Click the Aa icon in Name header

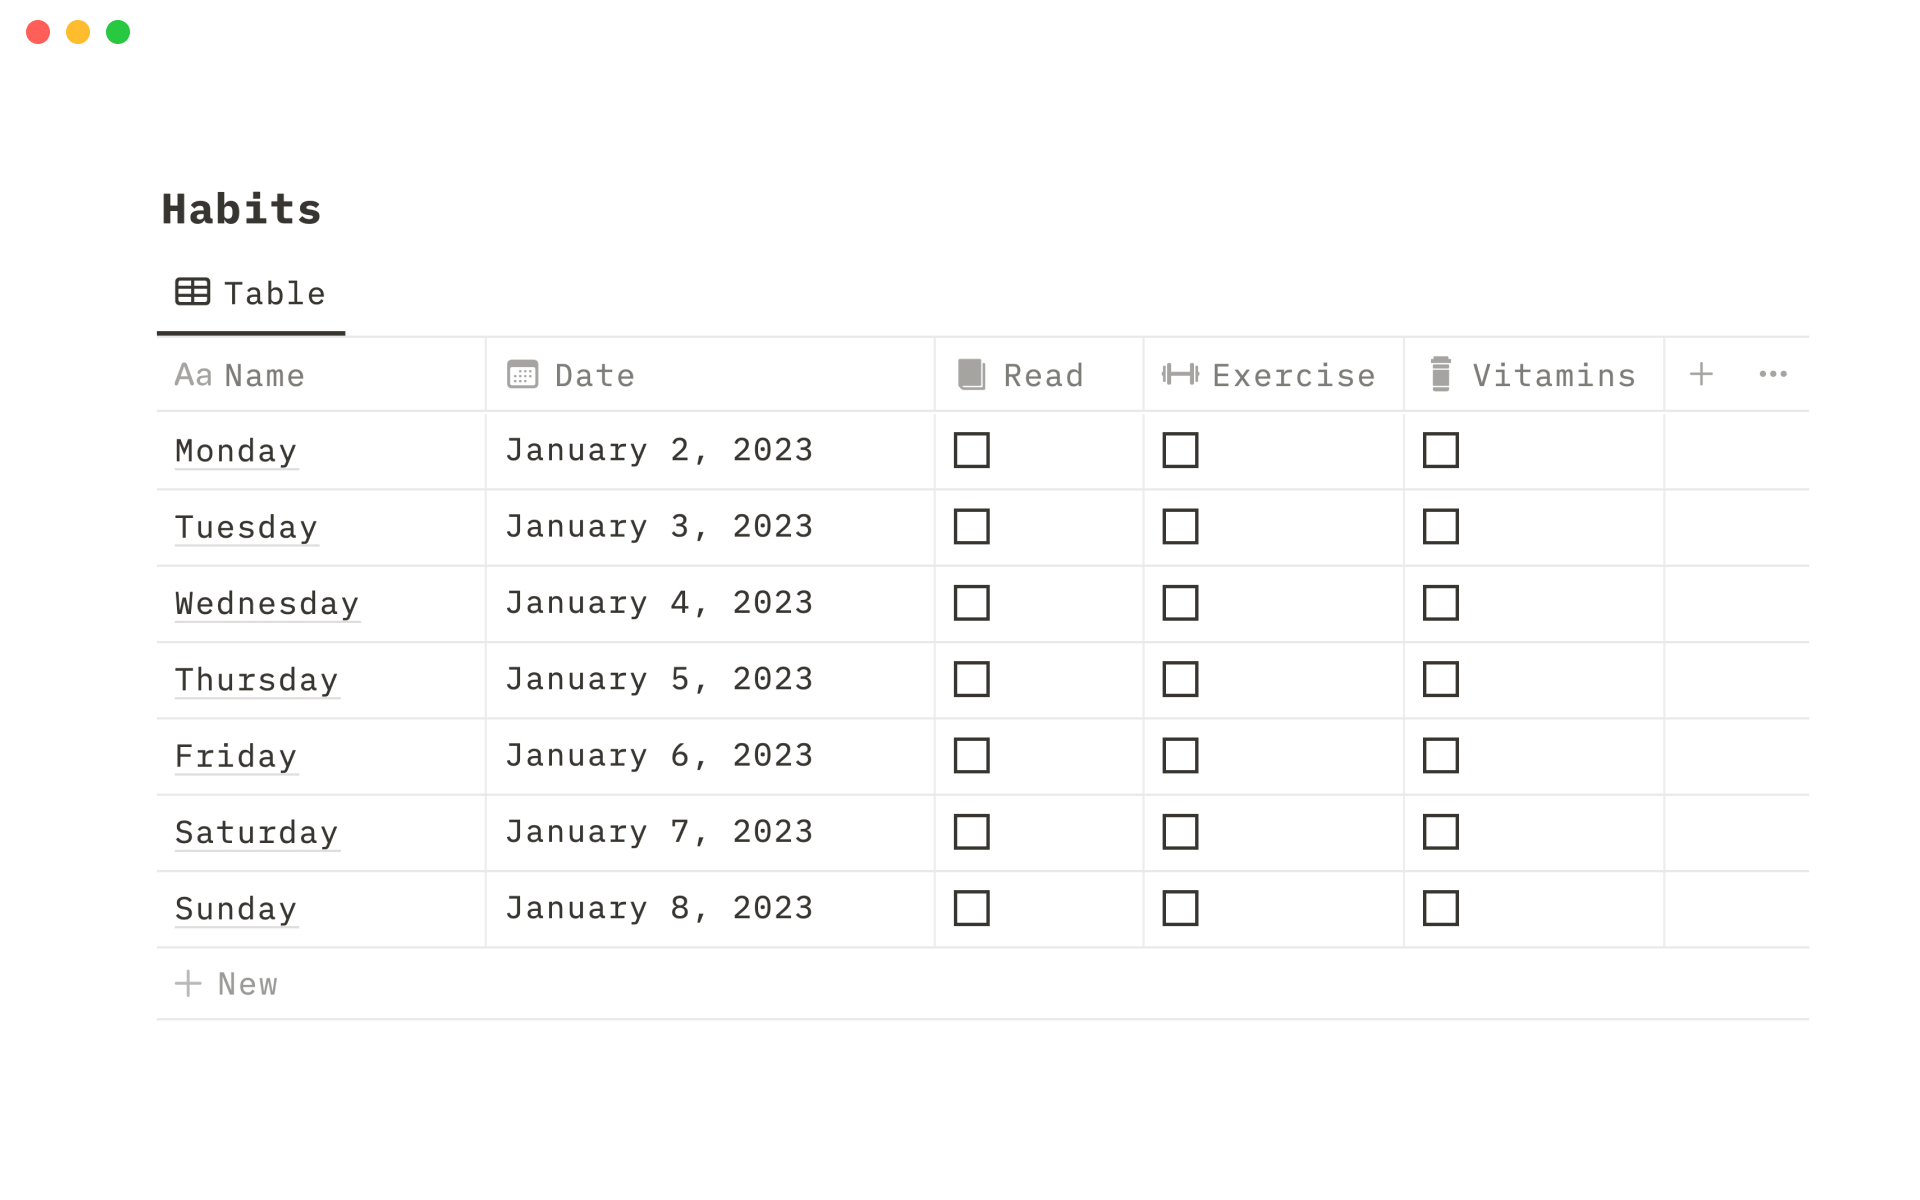[193, 375]
